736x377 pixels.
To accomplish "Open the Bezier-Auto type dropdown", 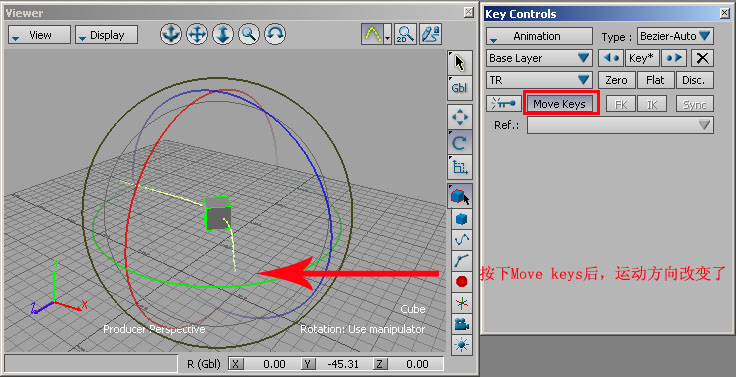I will (x=675, y=36).
